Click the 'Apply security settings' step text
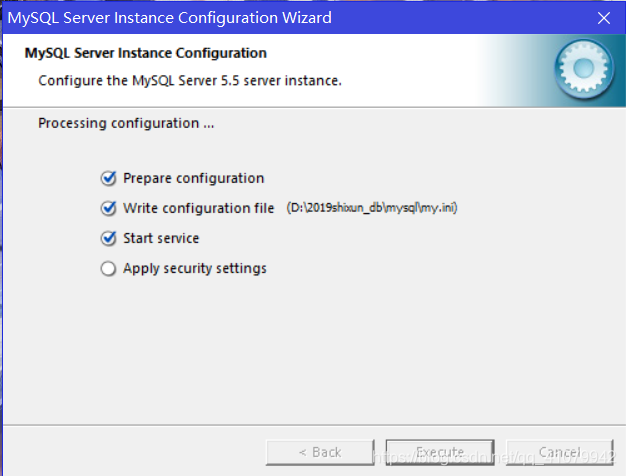Image resolution: width=626 pixels, height=476 pixels. click(195, 268)
